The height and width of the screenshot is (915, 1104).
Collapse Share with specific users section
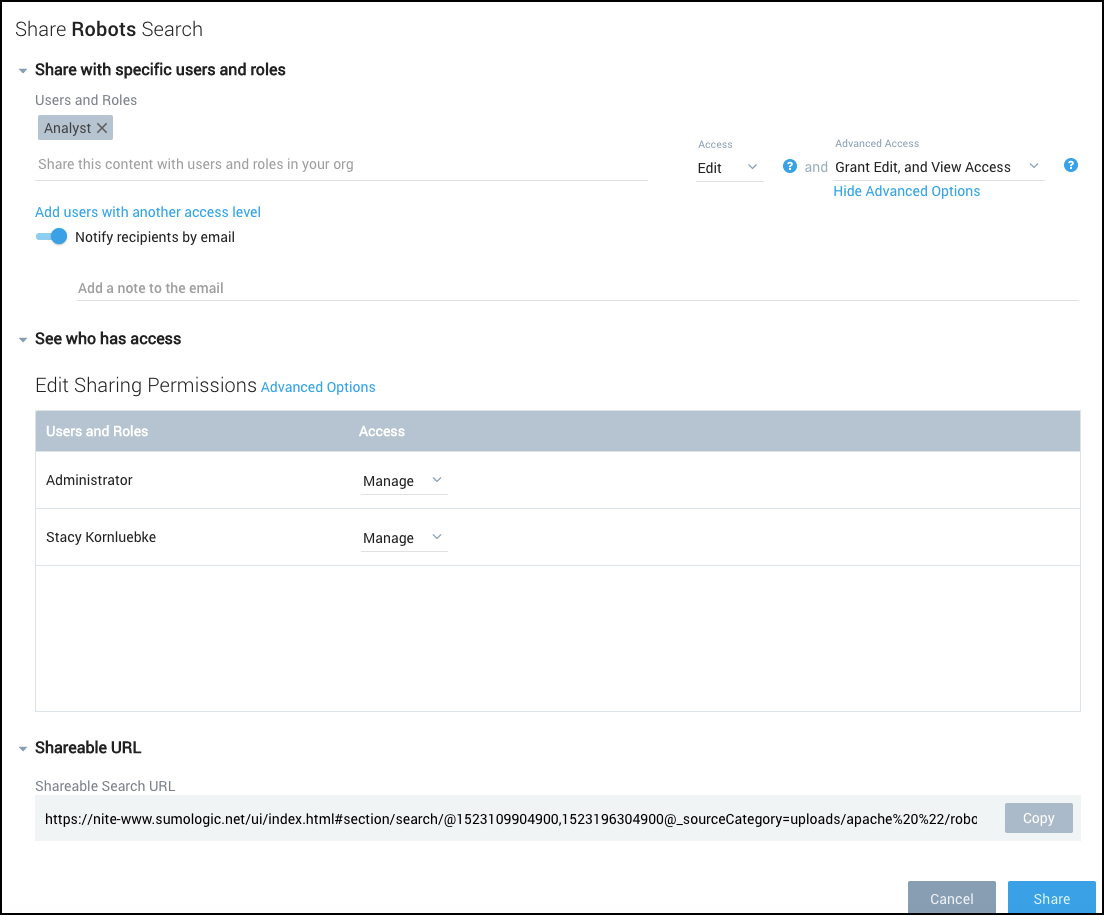23,70
